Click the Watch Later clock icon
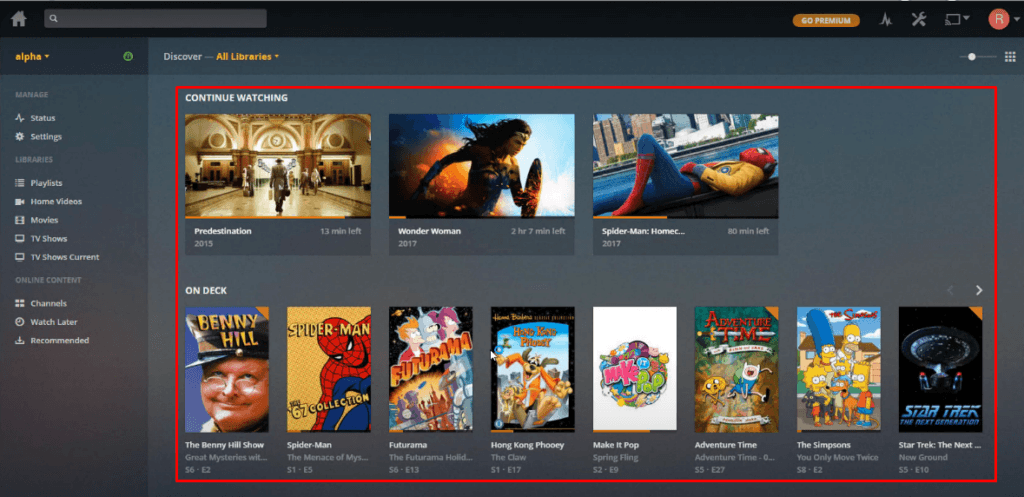Viewport: 1024px width, 497px height. click(x=20, y=322)
